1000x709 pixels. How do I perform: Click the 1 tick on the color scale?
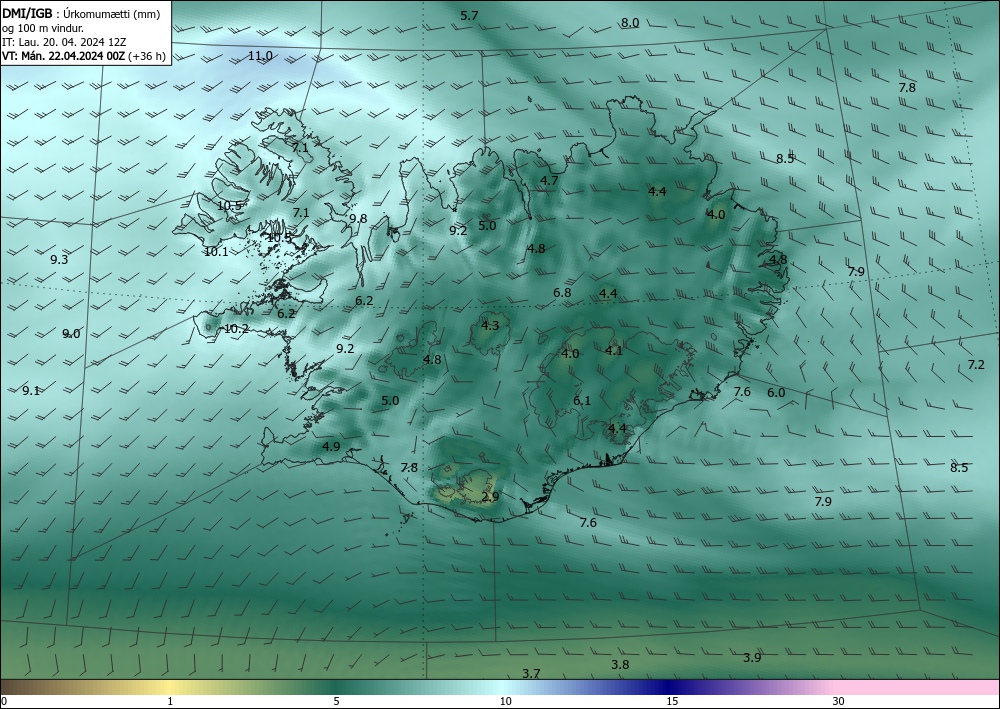[170, 701]
